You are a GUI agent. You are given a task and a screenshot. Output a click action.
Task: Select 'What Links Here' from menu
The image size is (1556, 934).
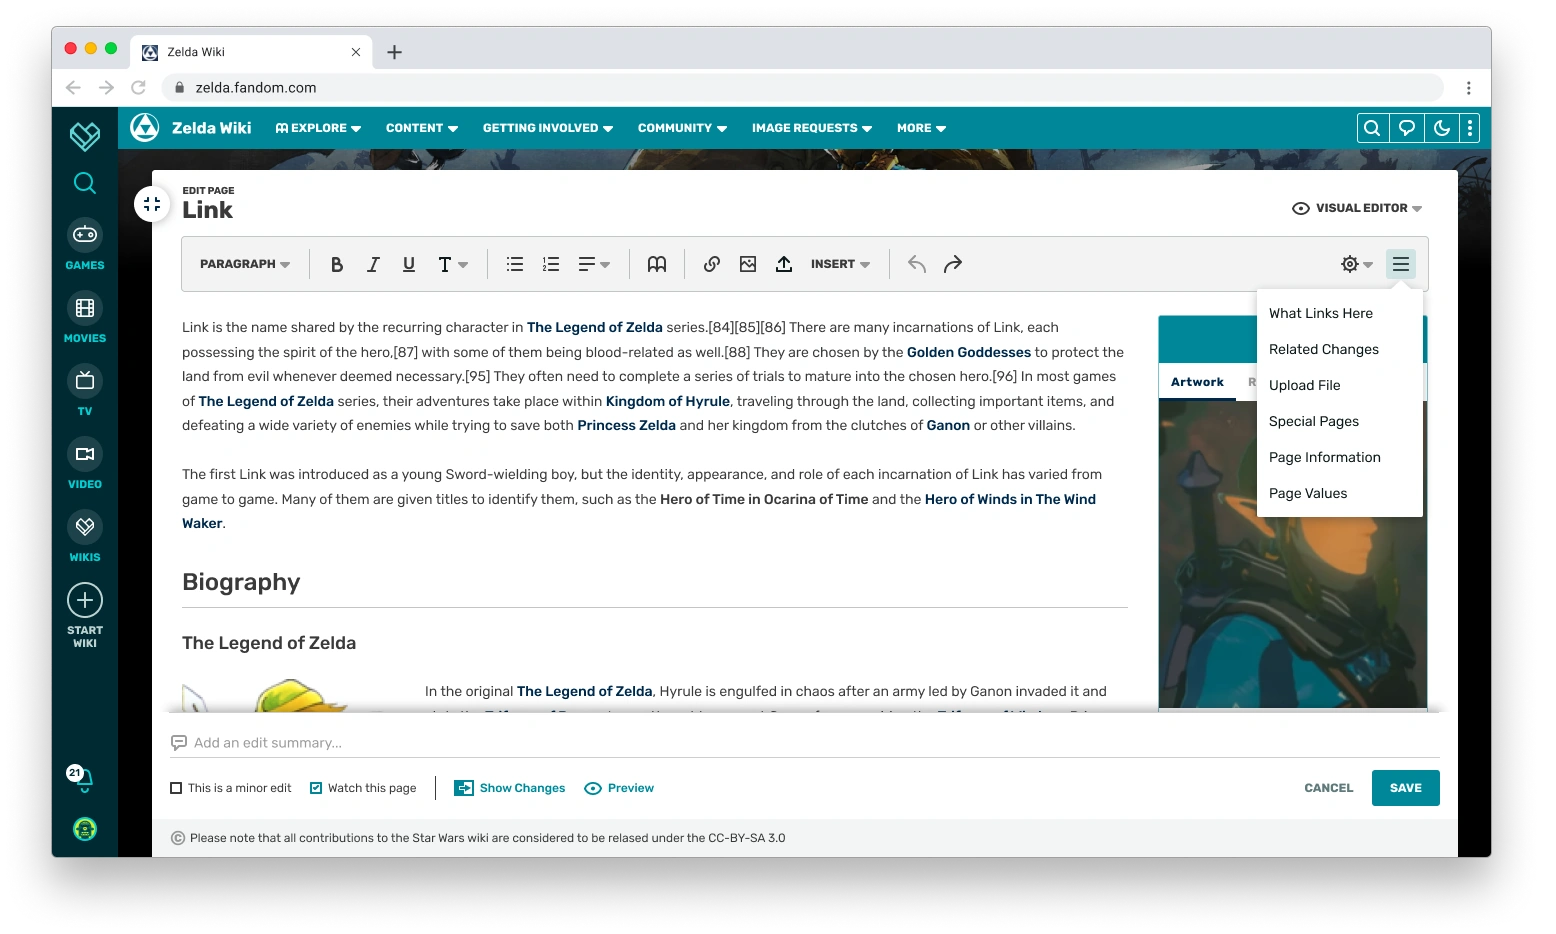(1321, 313)
